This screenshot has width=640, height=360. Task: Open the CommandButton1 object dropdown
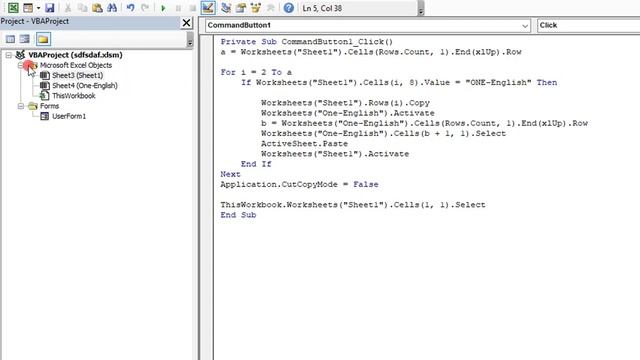coord(525,25)
